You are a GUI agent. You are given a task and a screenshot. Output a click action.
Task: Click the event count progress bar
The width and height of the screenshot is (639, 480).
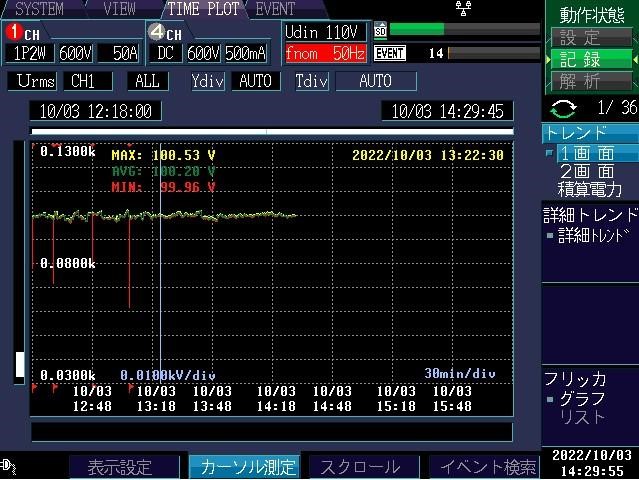click(494, 53)
